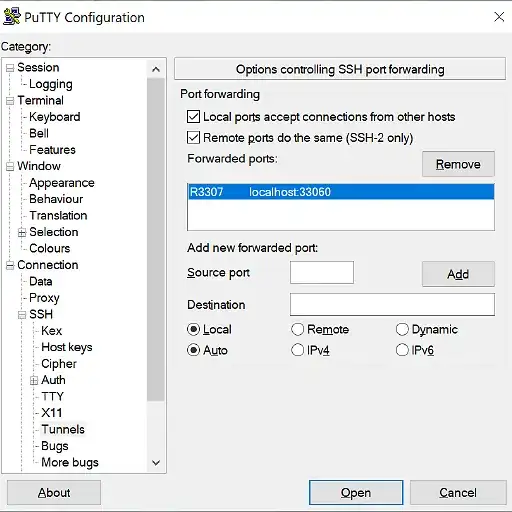Open the Window category
Viewport: 512px width, 512px height.
[x=39, y=166]
